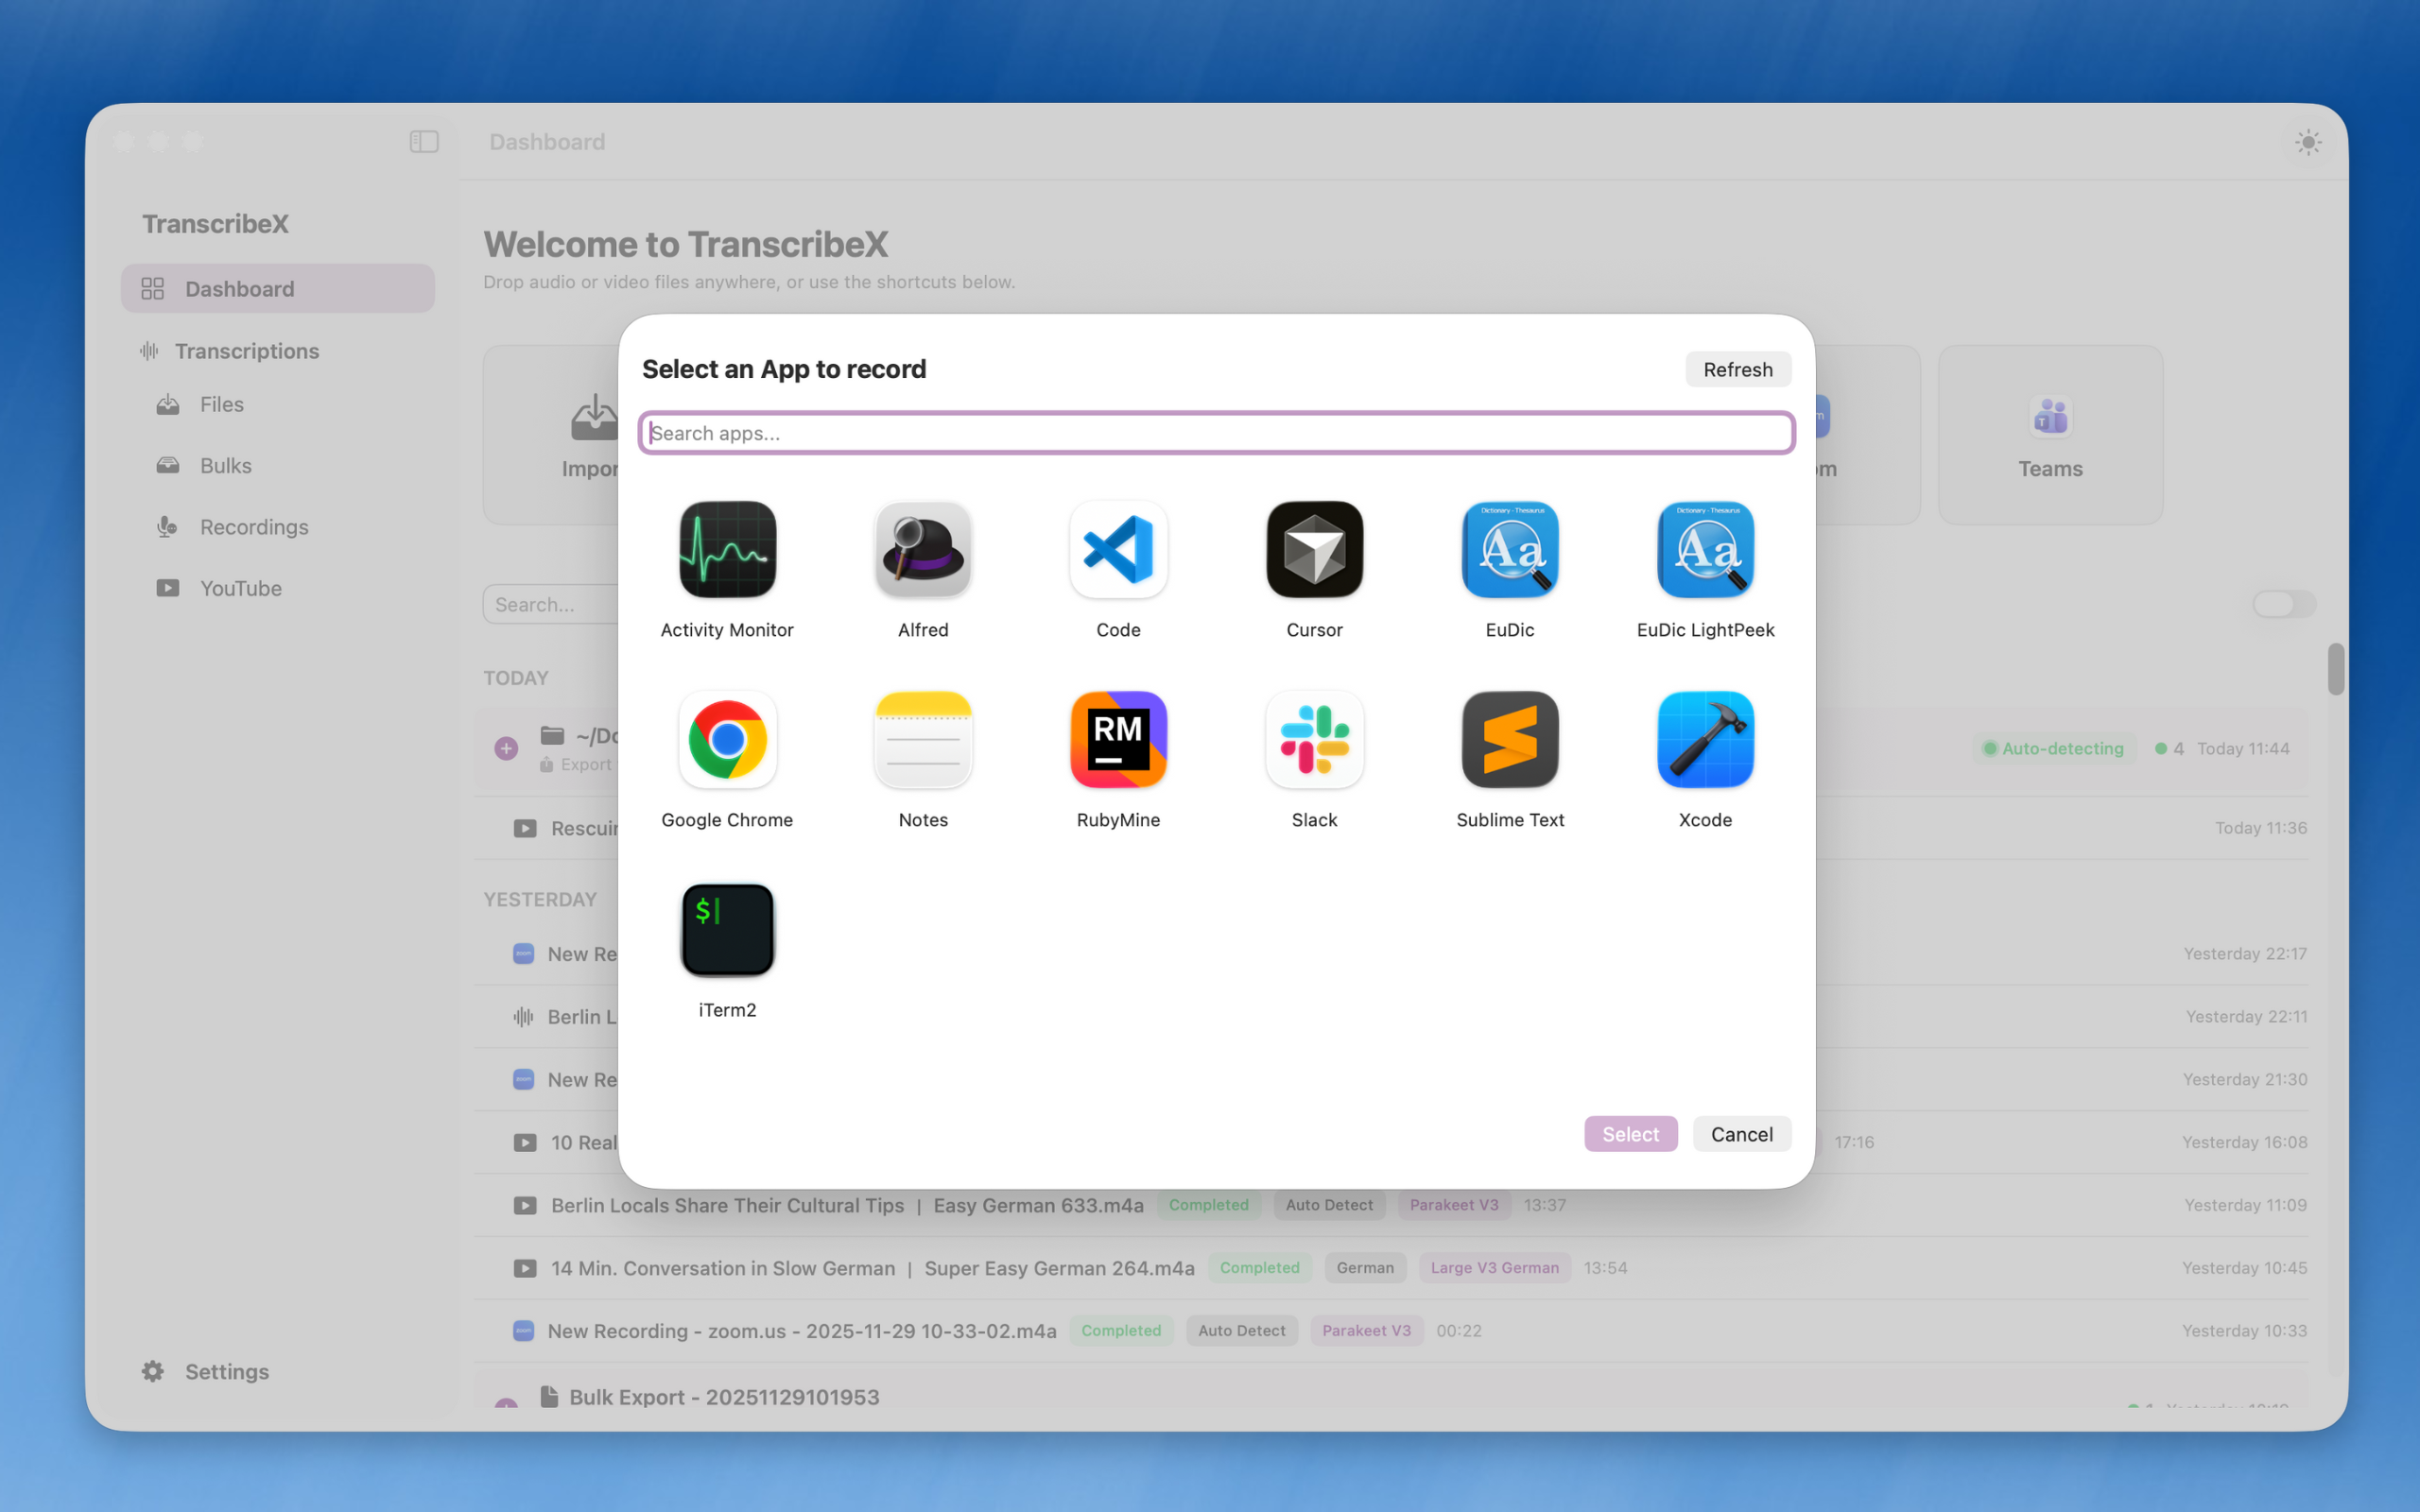
Task: Select the Google Chrome icon
Action: [727, 740]
